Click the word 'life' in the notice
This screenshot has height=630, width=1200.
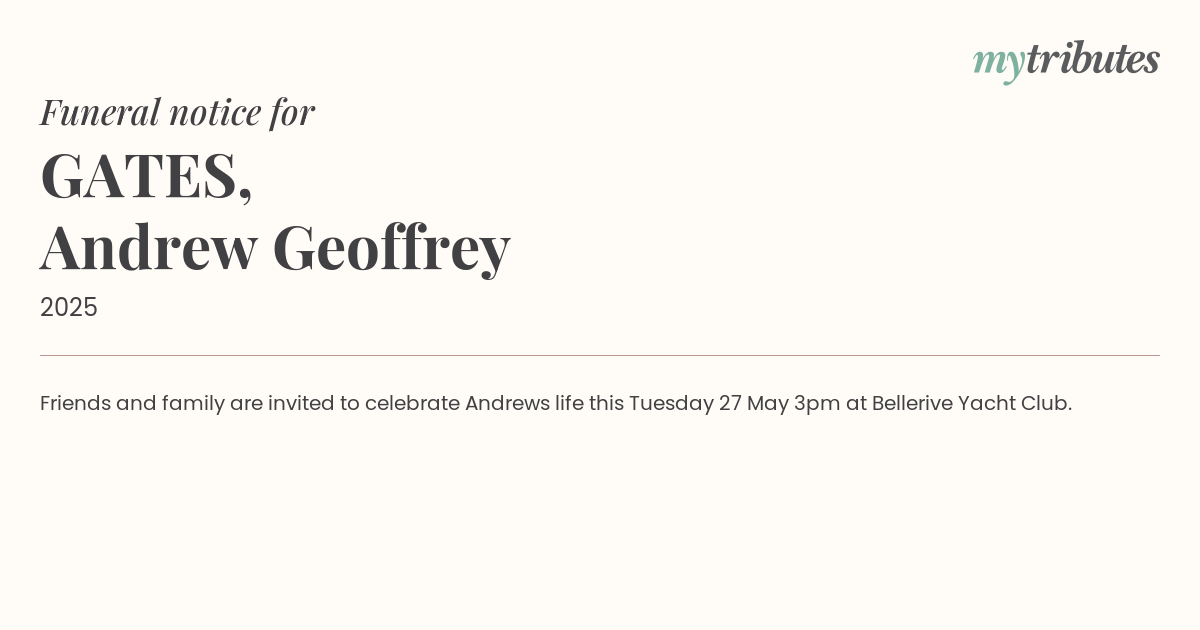pos(569,403)
